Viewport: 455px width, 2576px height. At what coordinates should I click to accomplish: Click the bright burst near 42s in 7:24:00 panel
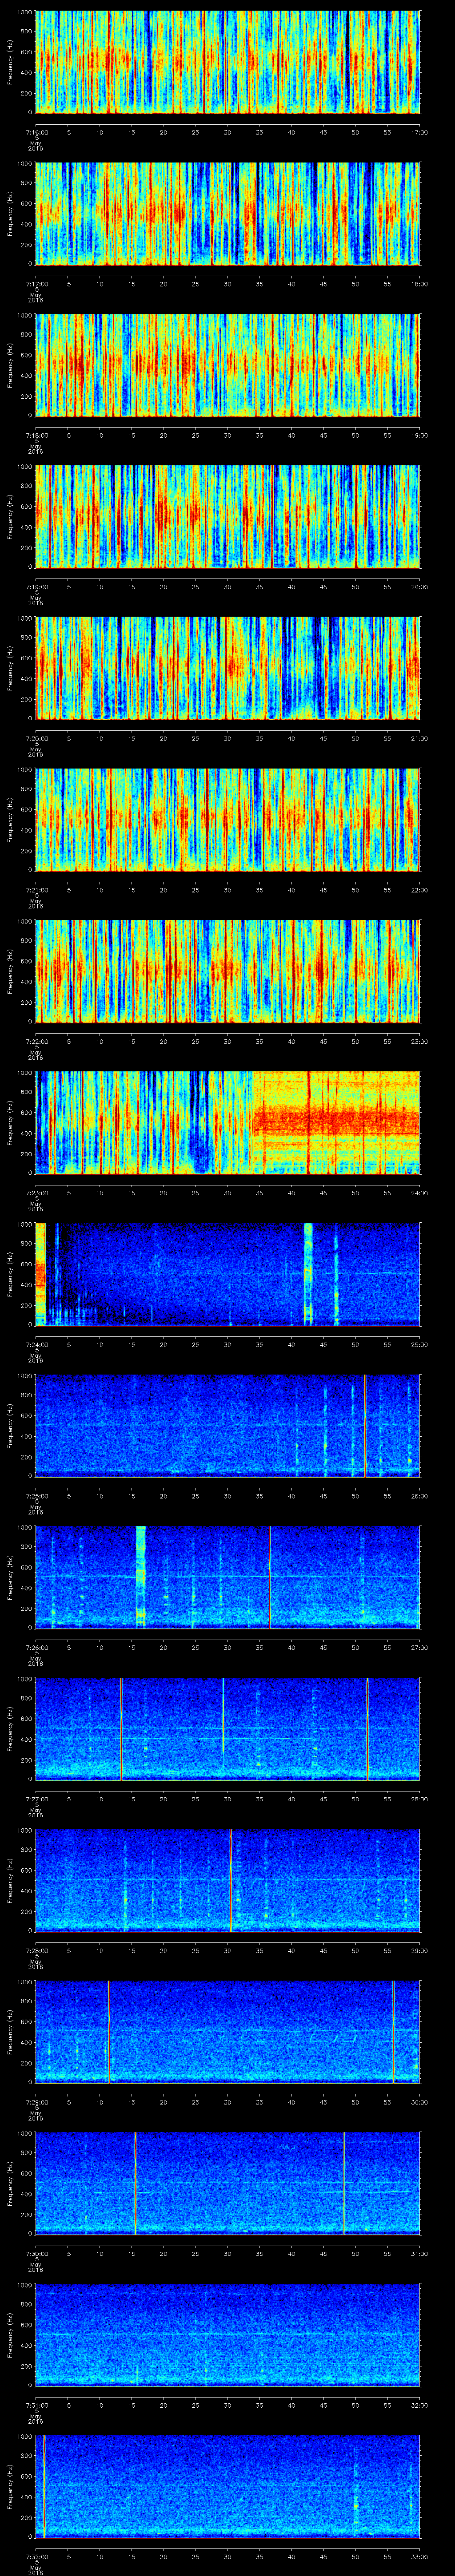[x=308, y=1273]
